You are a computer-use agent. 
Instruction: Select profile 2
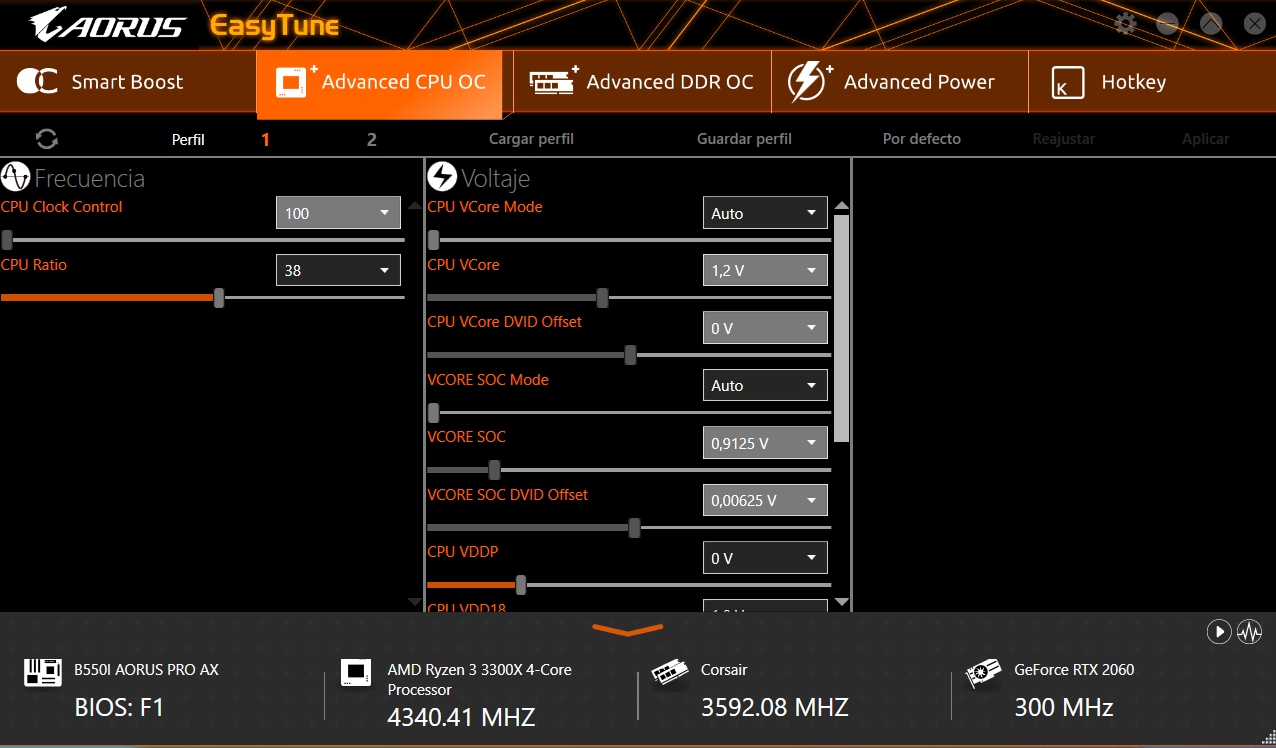pos(372,140)
